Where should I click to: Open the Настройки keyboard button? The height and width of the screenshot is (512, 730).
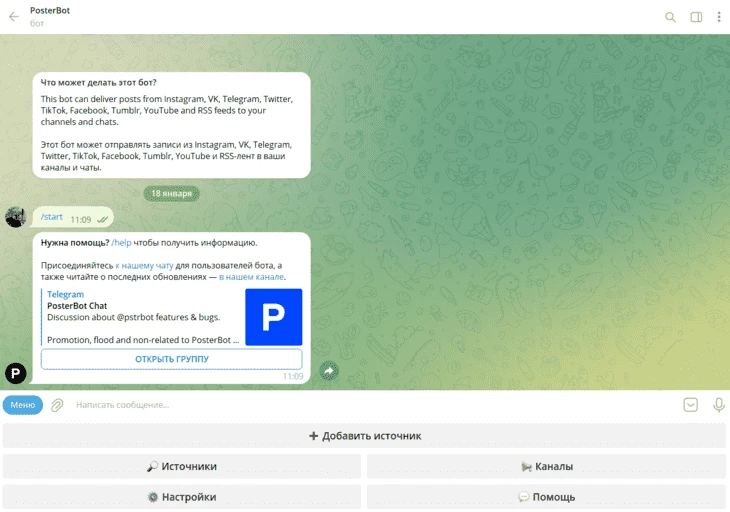pos(182,497)
